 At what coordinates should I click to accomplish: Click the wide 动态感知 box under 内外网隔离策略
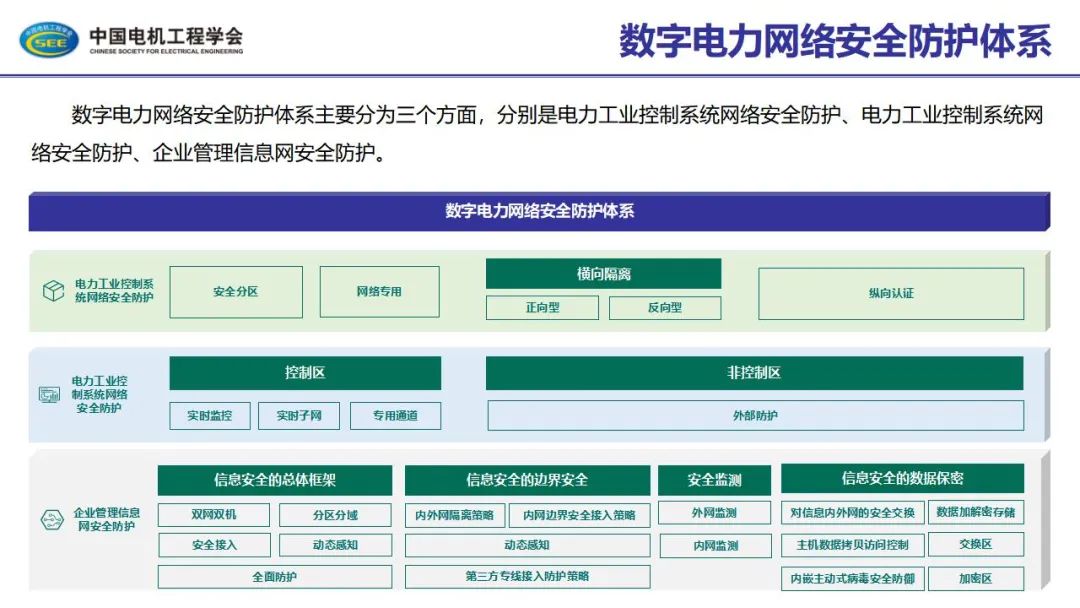528,545
